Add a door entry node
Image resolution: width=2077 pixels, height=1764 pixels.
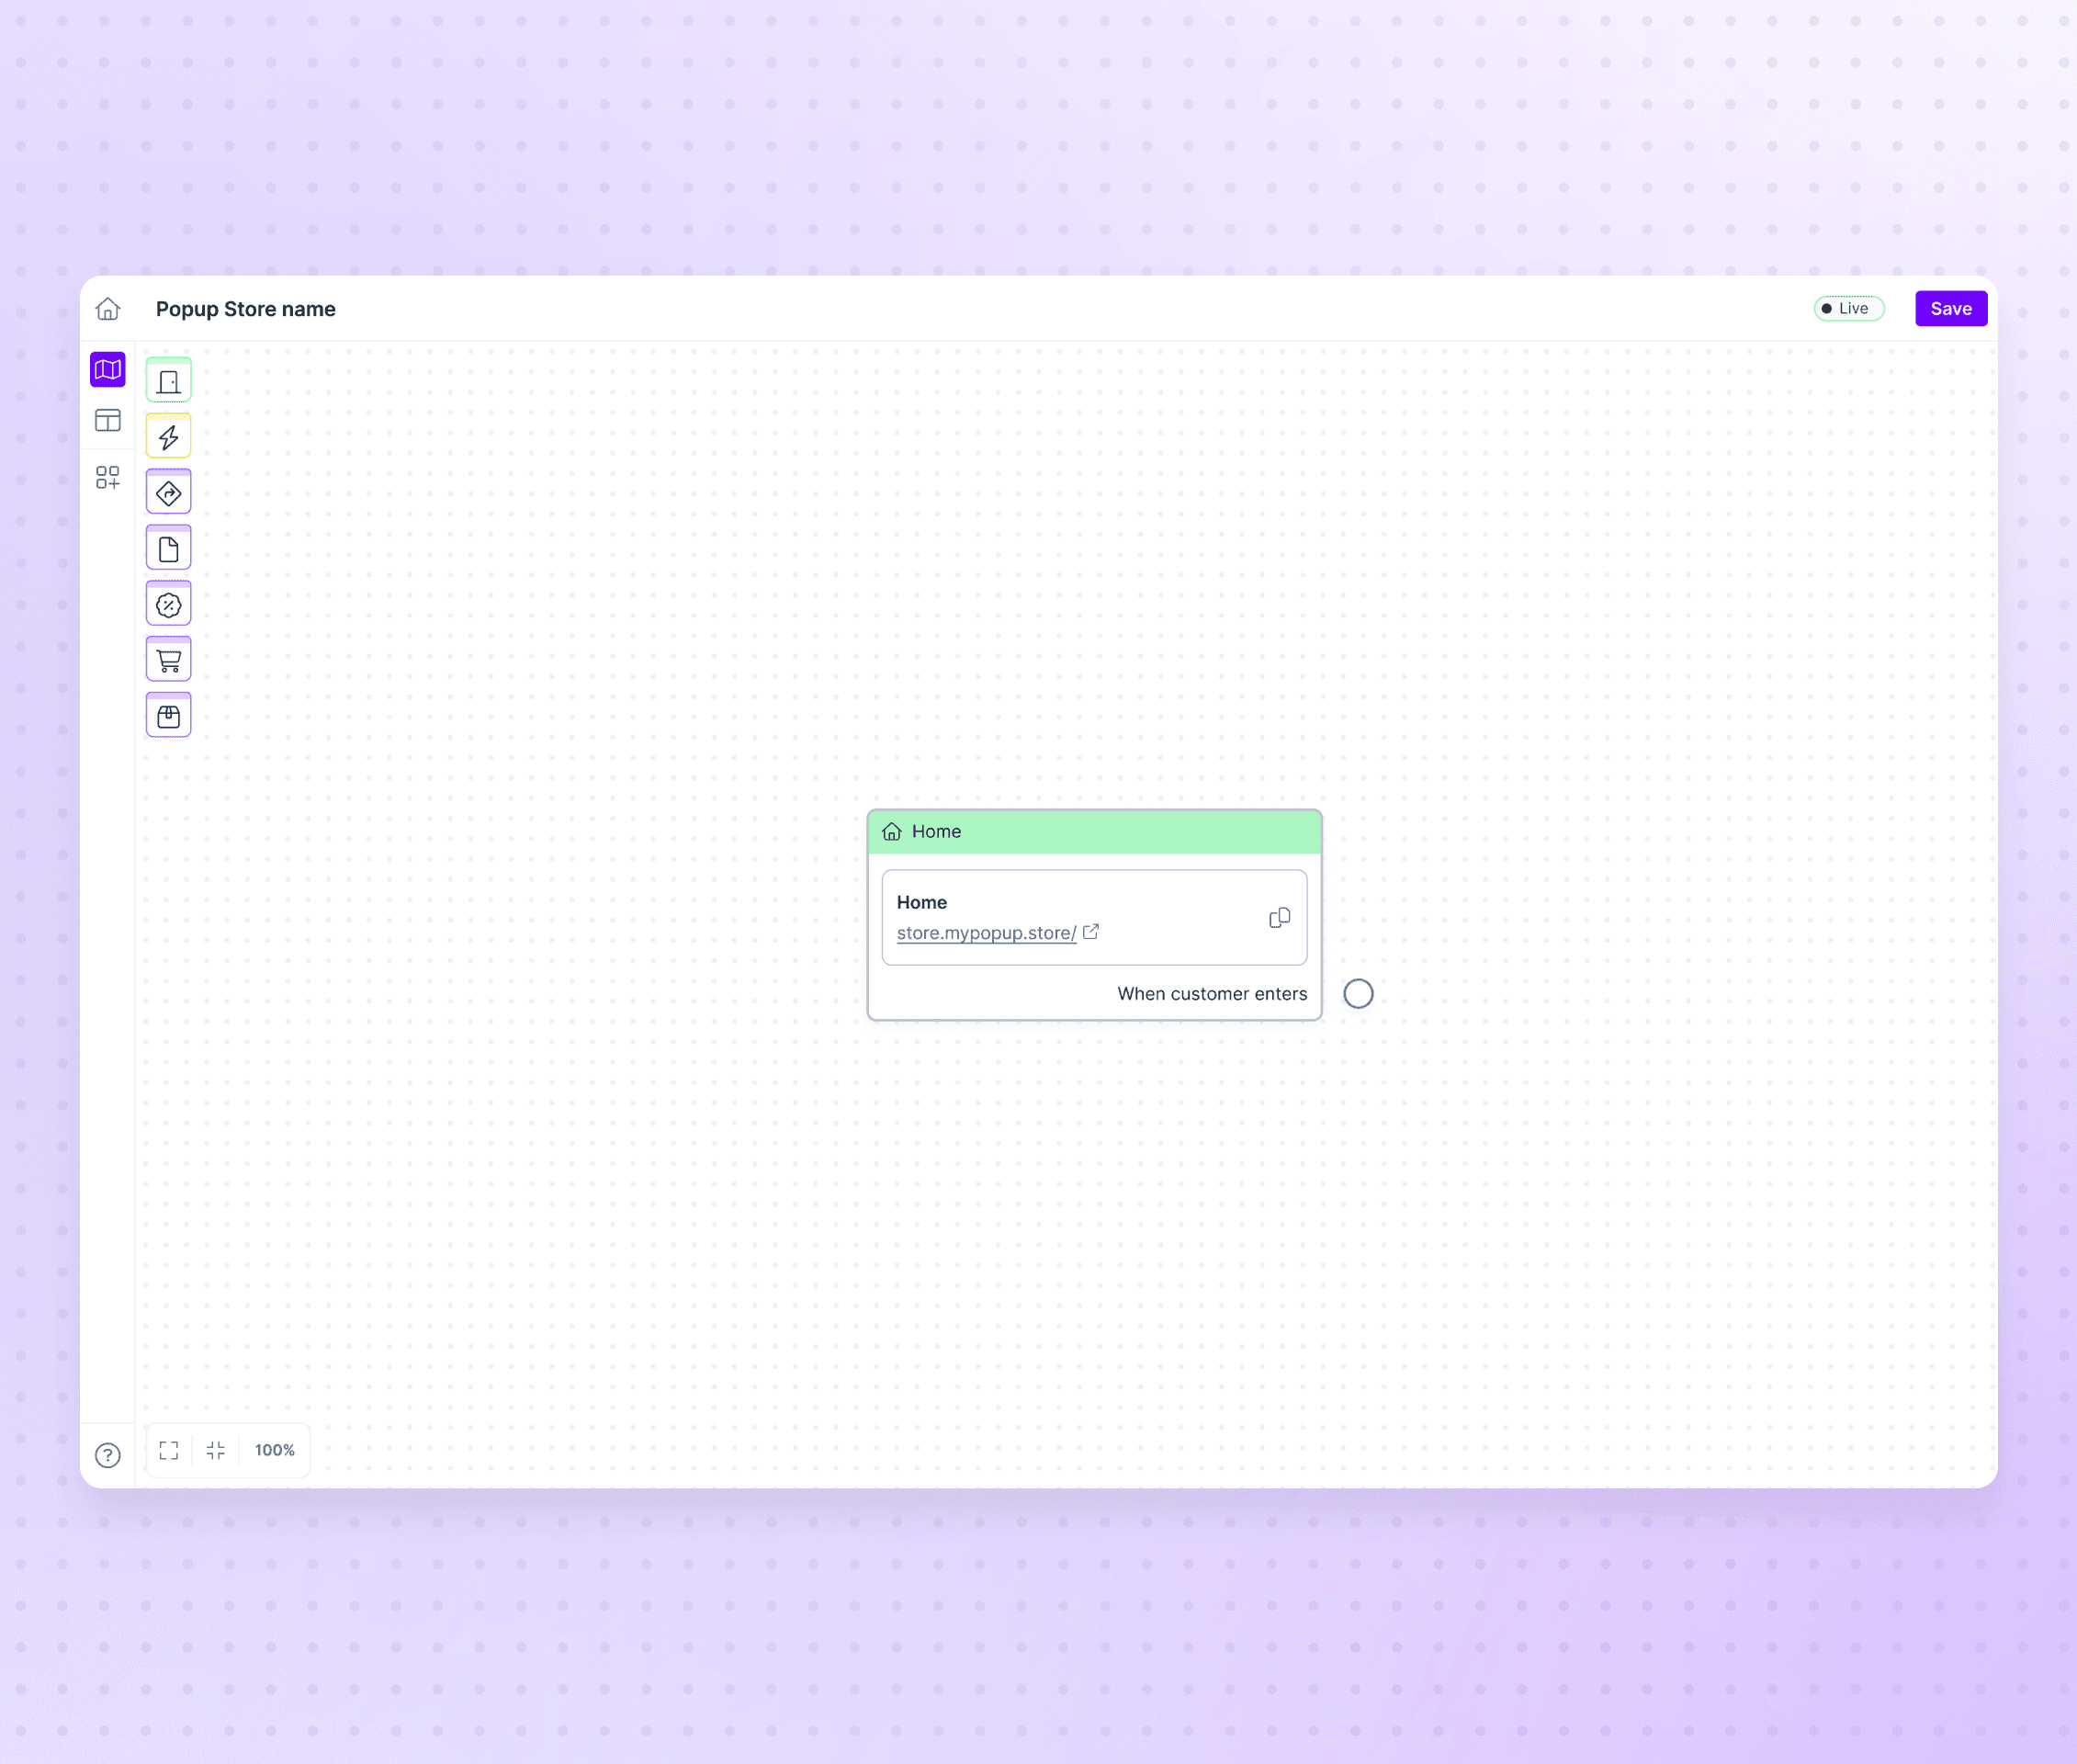pyautogui.click(x=169, y=381)
